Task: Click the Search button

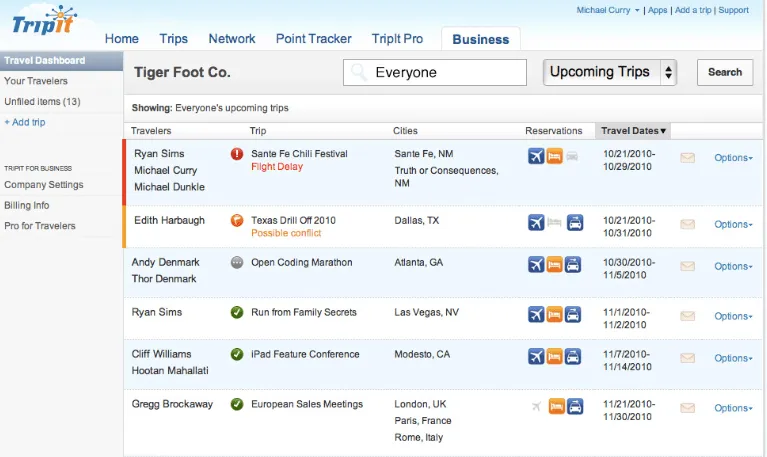Action: 725,72
